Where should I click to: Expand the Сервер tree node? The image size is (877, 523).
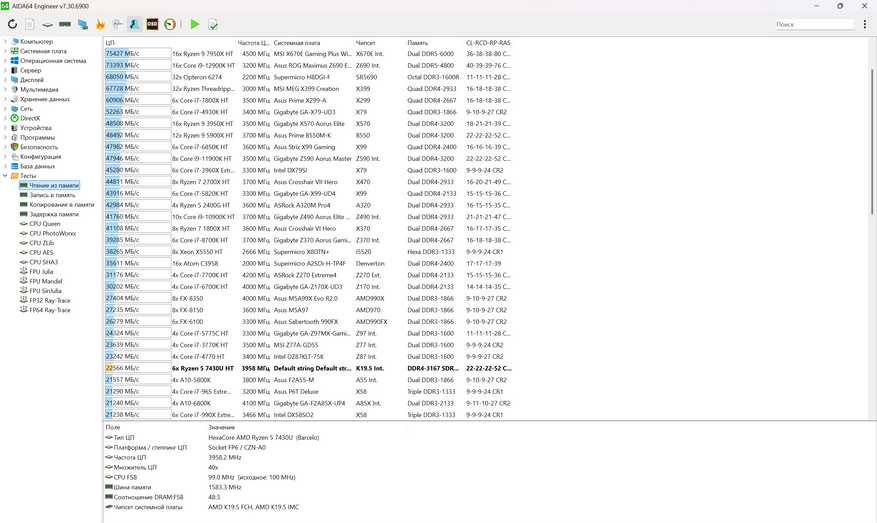[x=5, y=70]
